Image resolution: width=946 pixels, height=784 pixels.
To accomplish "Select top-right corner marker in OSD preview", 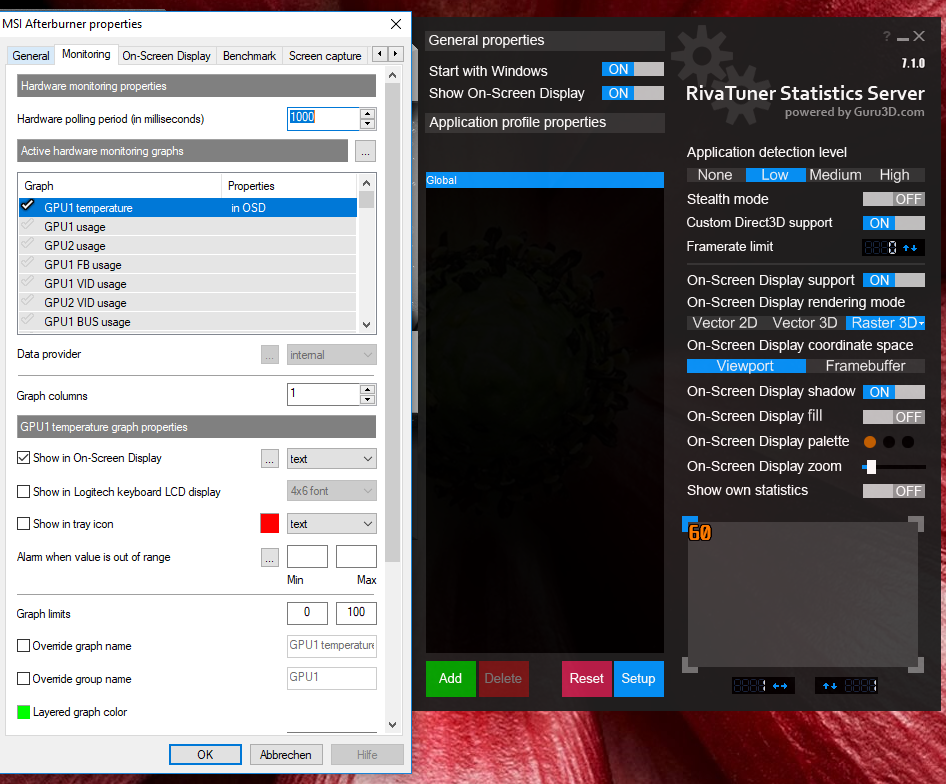I will click(x=916, y=524).
